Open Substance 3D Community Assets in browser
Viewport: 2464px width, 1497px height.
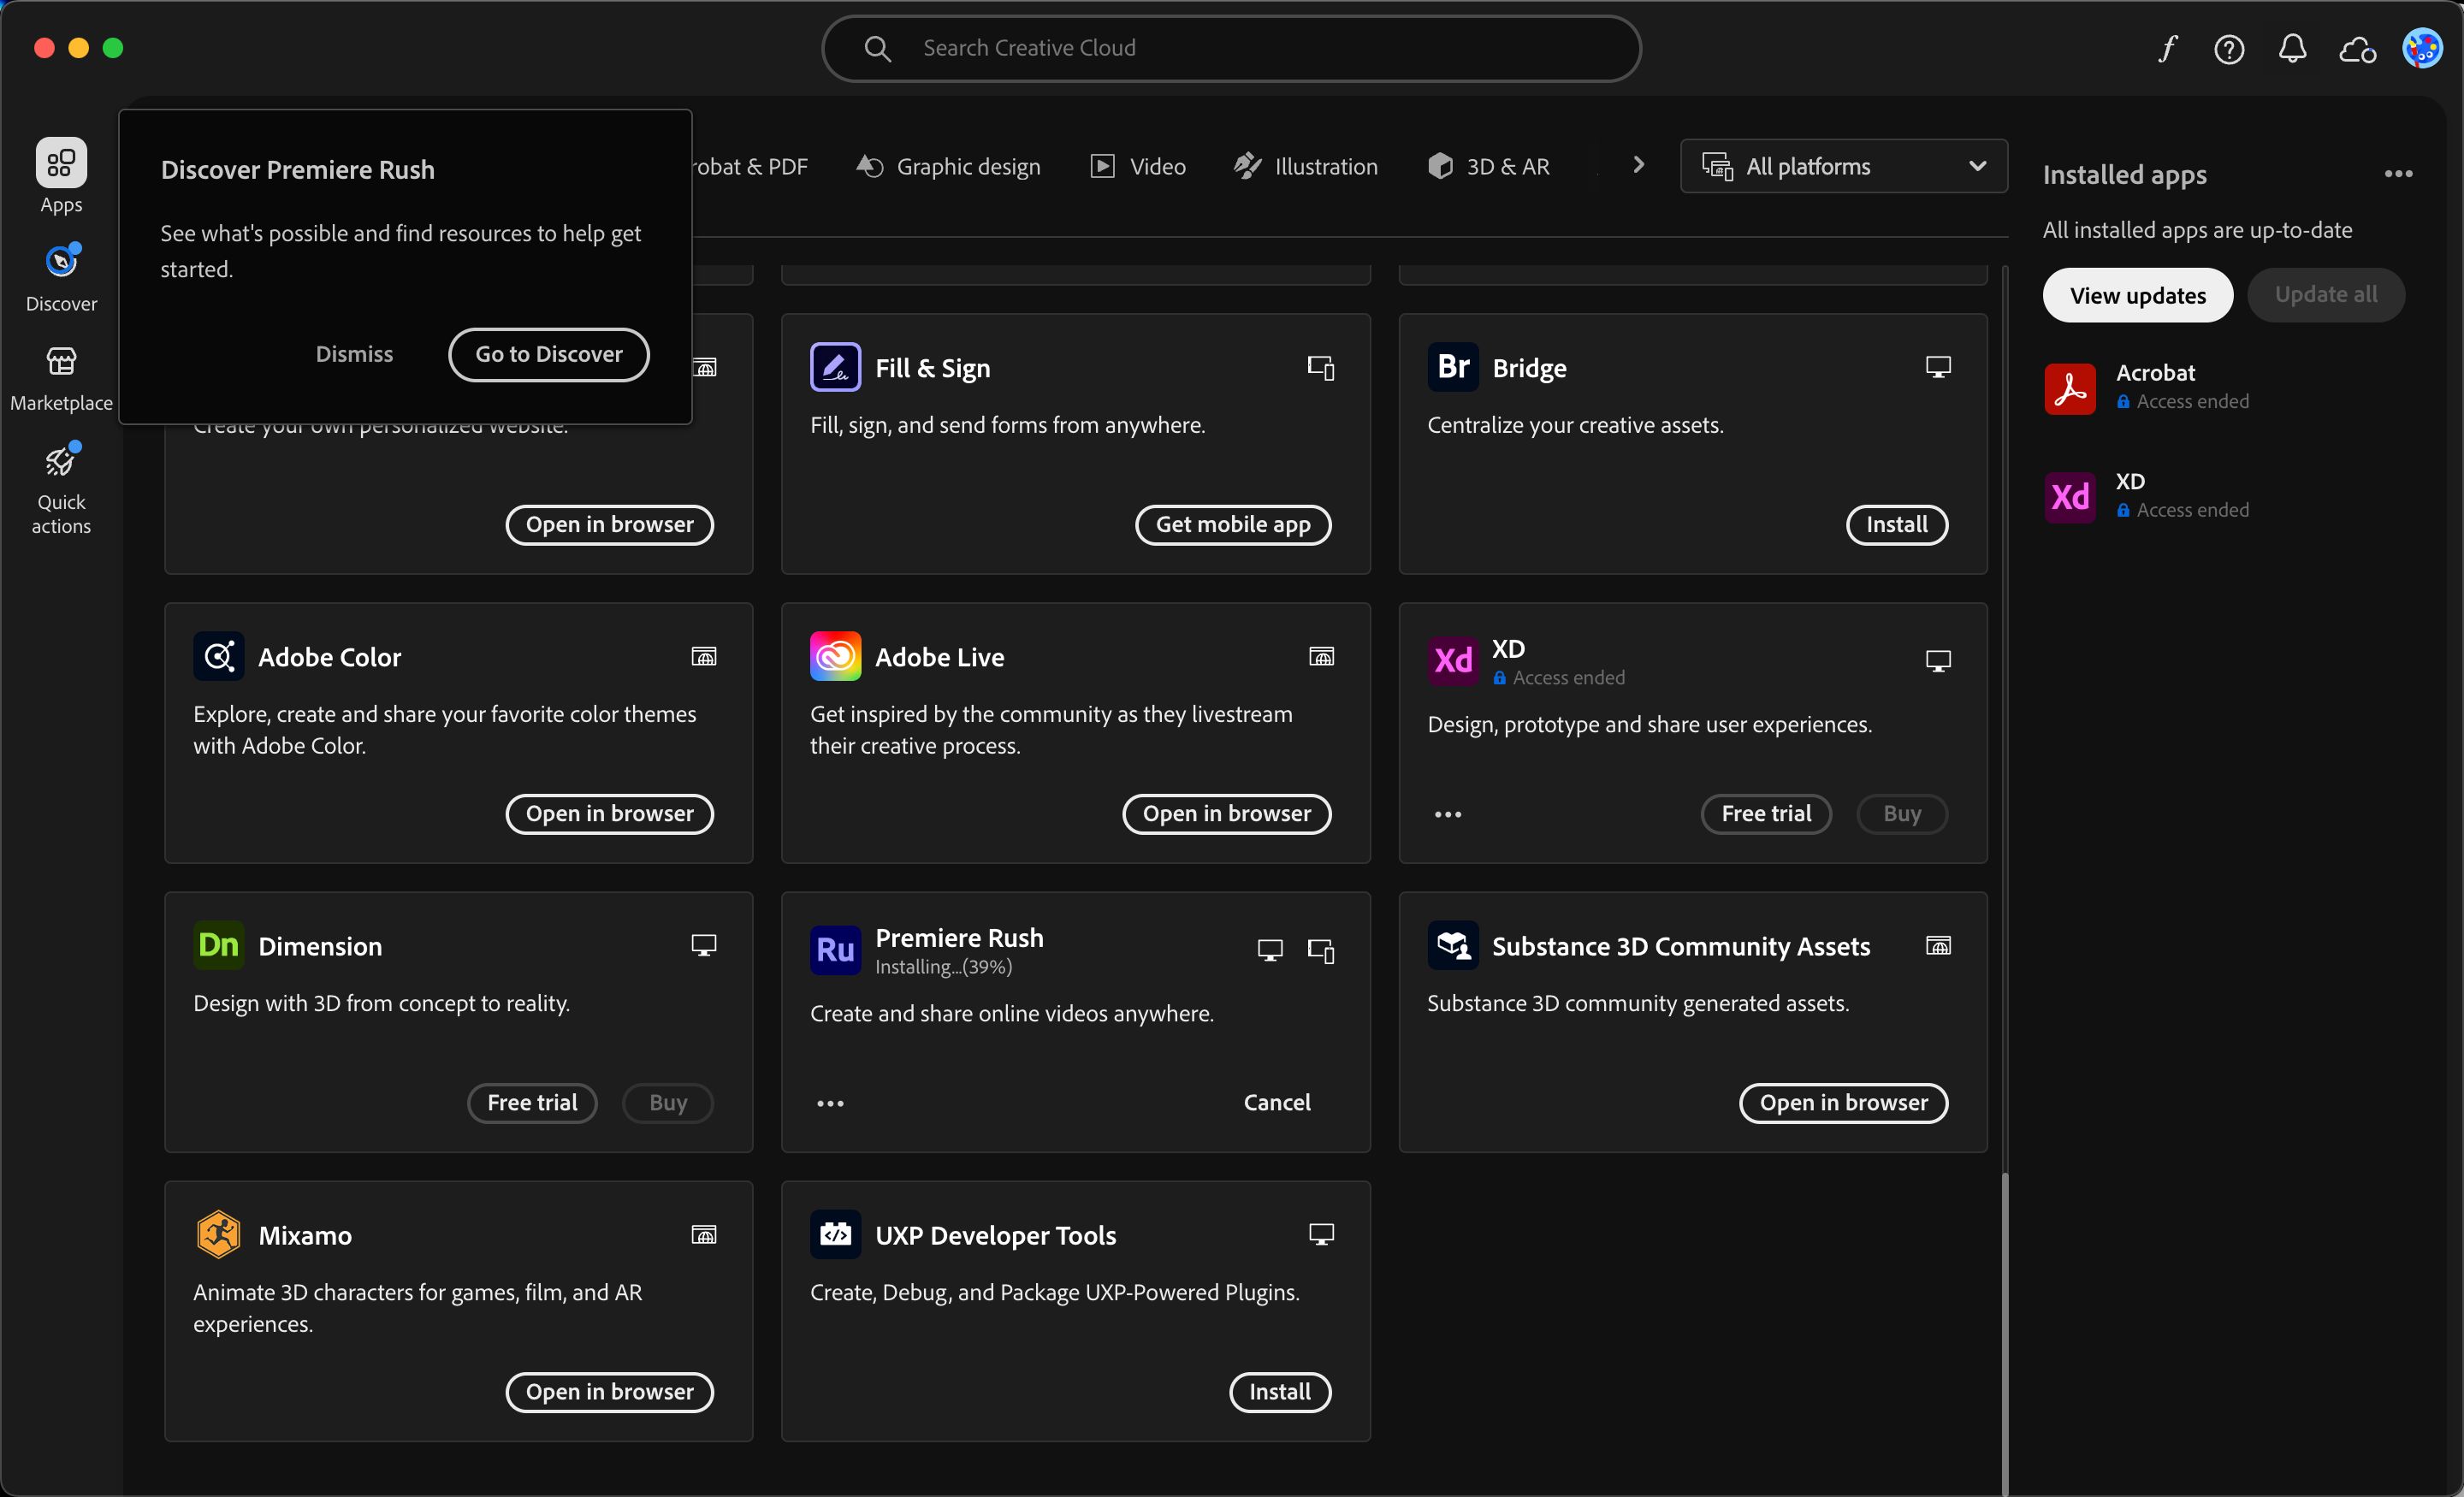coord(1843,1102)
